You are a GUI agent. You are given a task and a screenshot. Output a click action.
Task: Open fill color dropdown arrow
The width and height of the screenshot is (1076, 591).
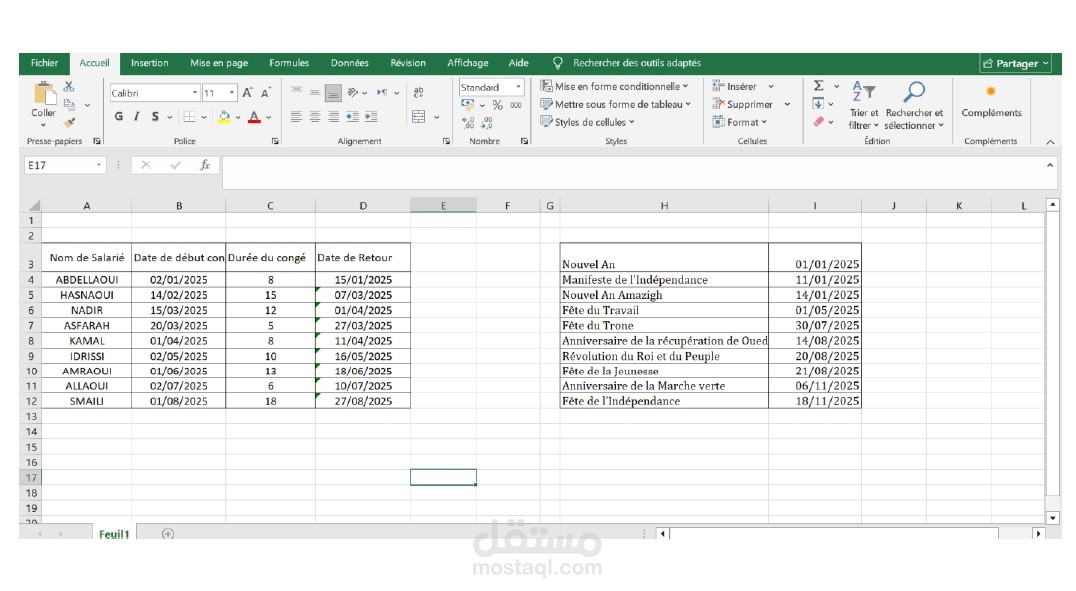[x=238, y=117]
